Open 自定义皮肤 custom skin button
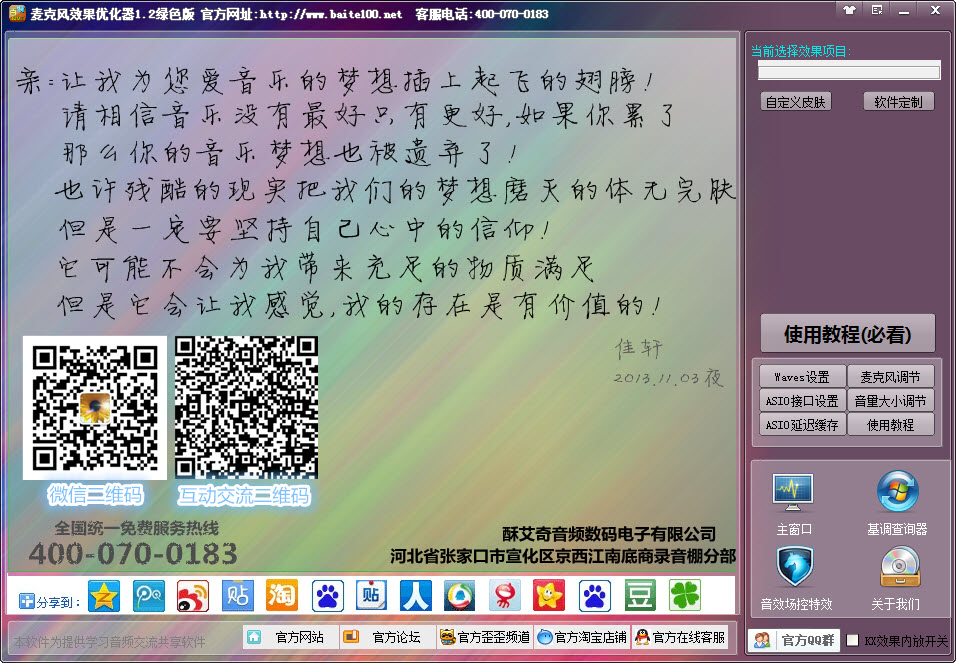 (x=796, y=102)
